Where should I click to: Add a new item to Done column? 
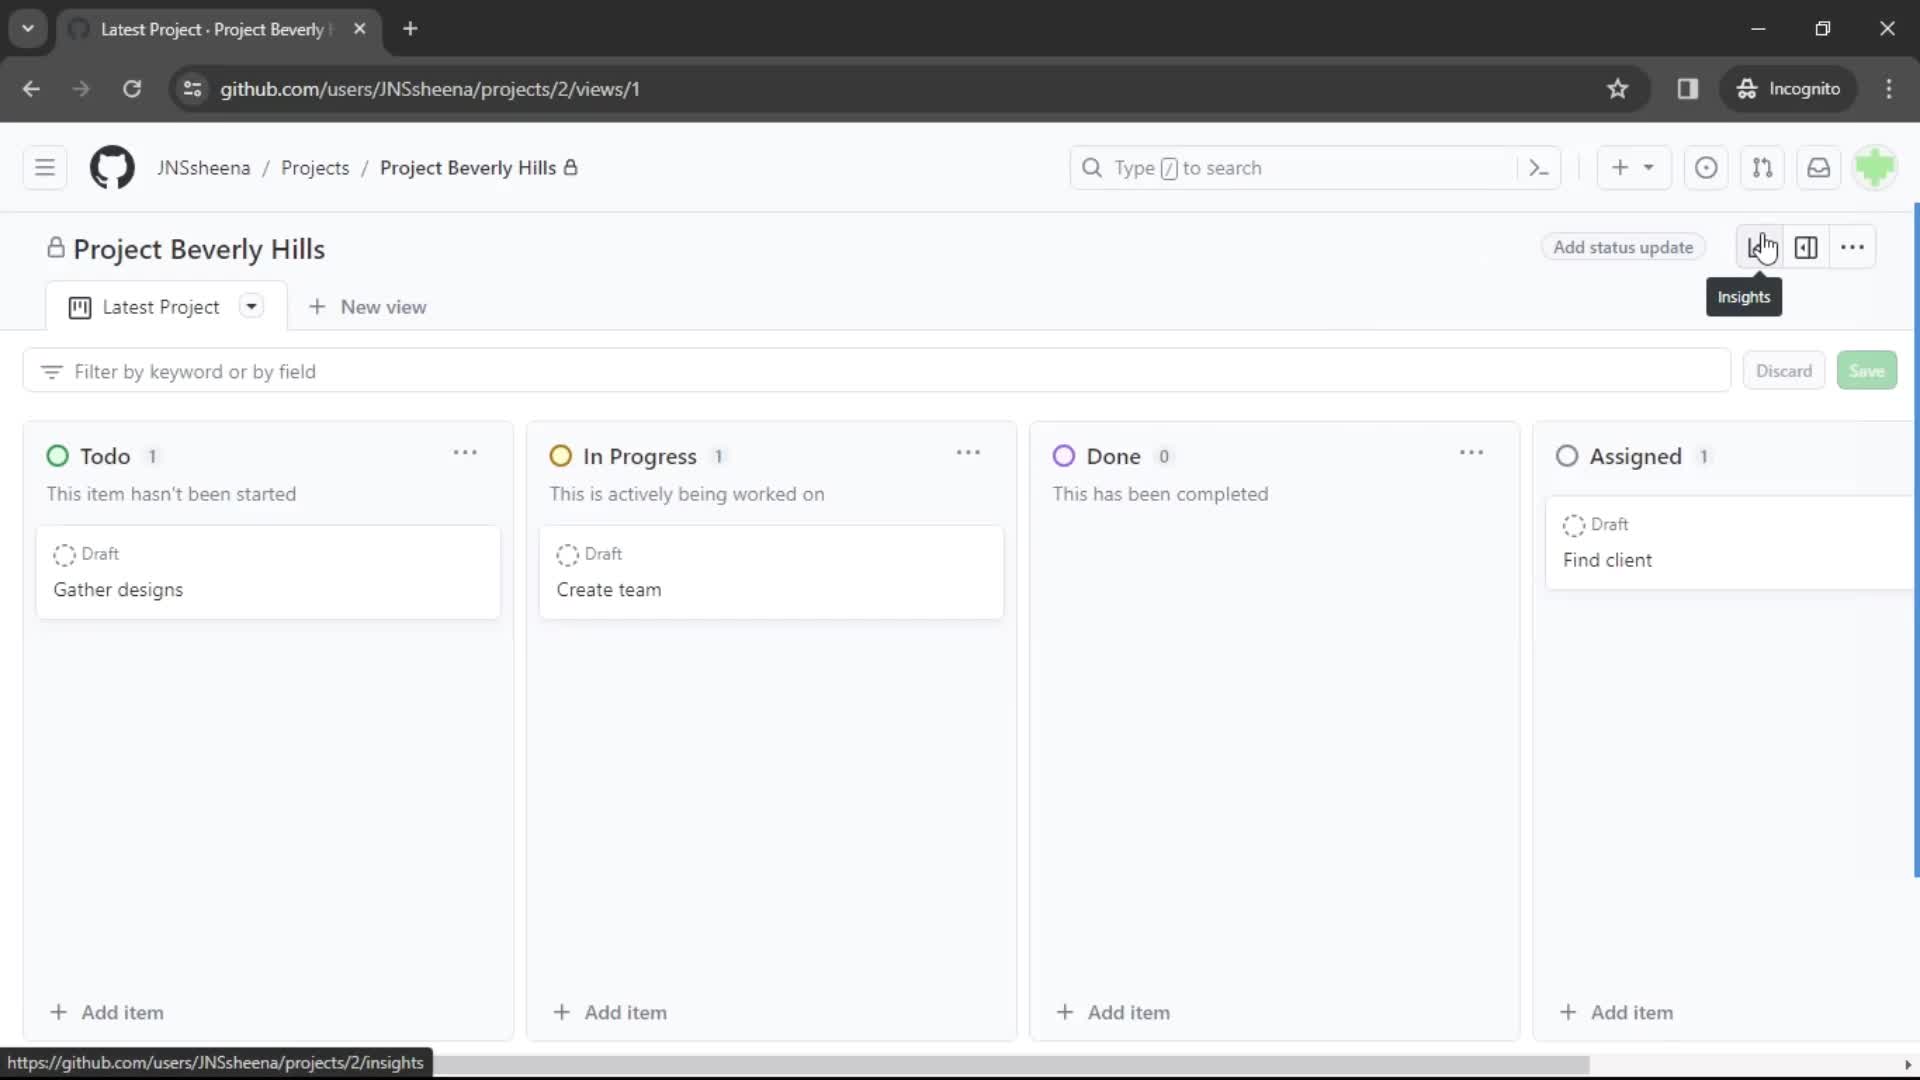click(x=1113, y=1011)
